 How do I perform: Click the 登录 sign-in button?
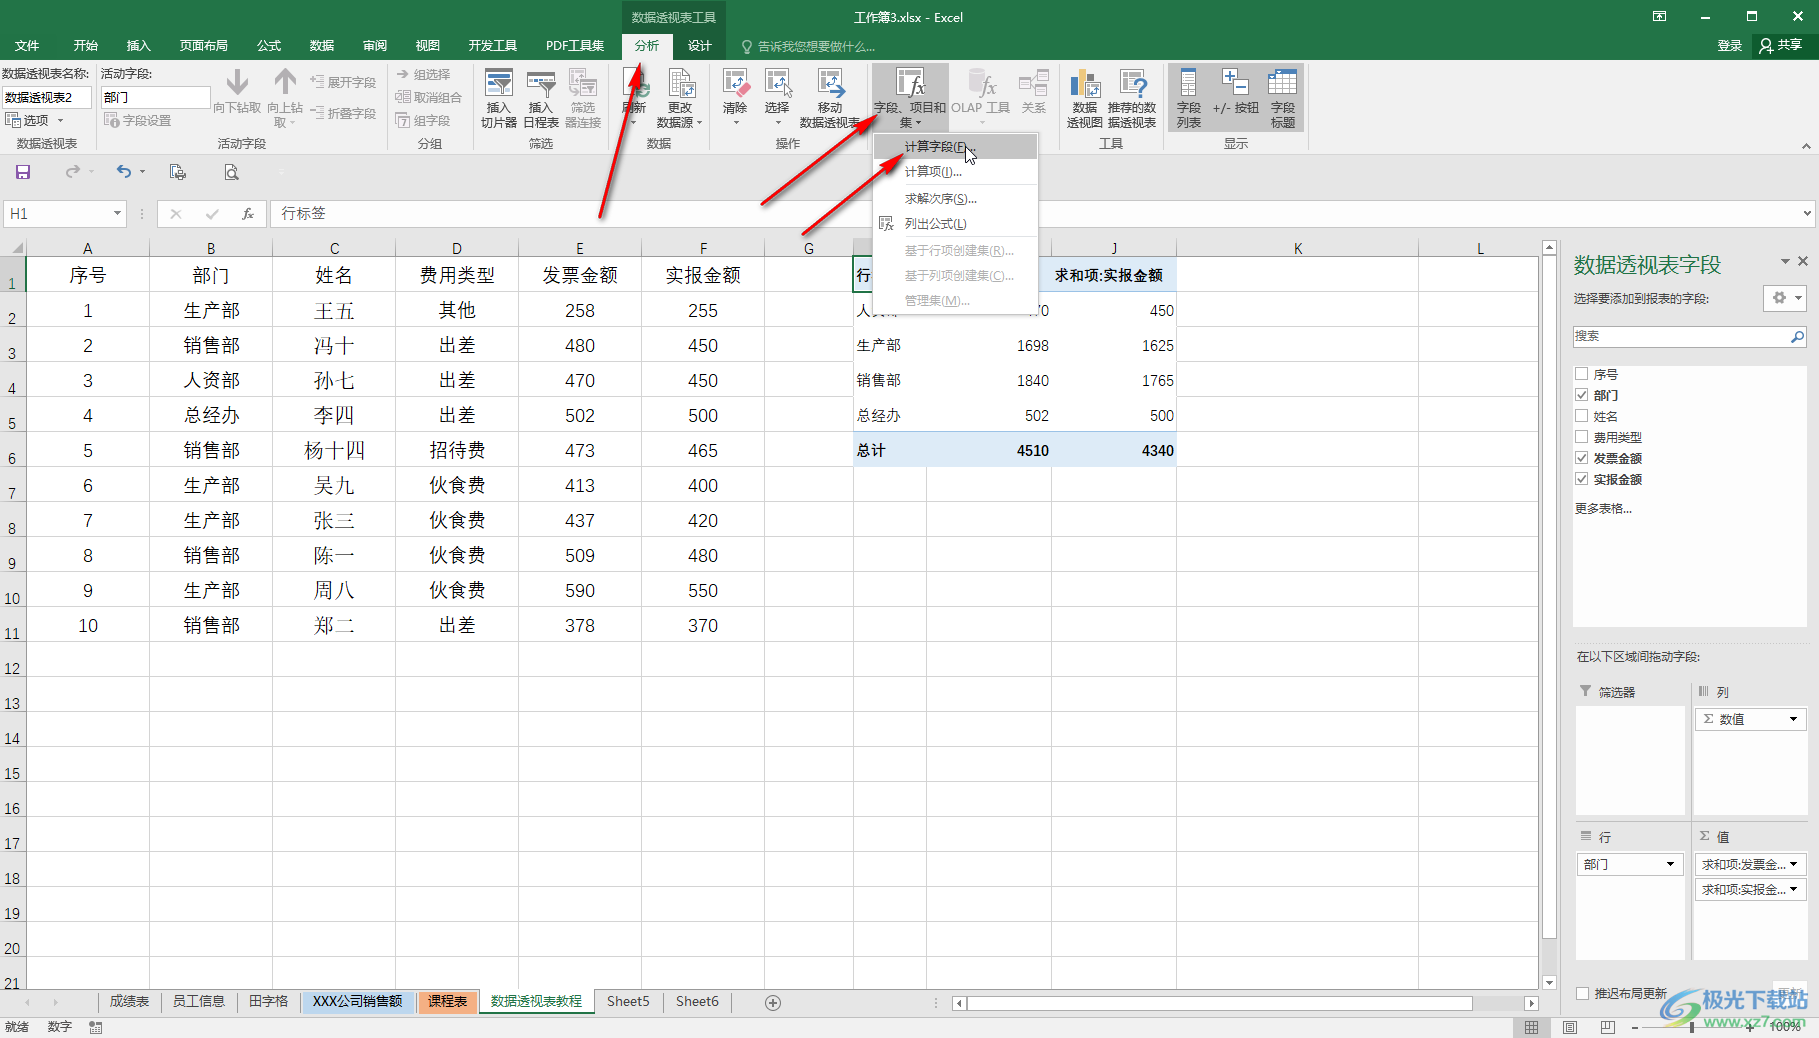(x=1730, y=46)
